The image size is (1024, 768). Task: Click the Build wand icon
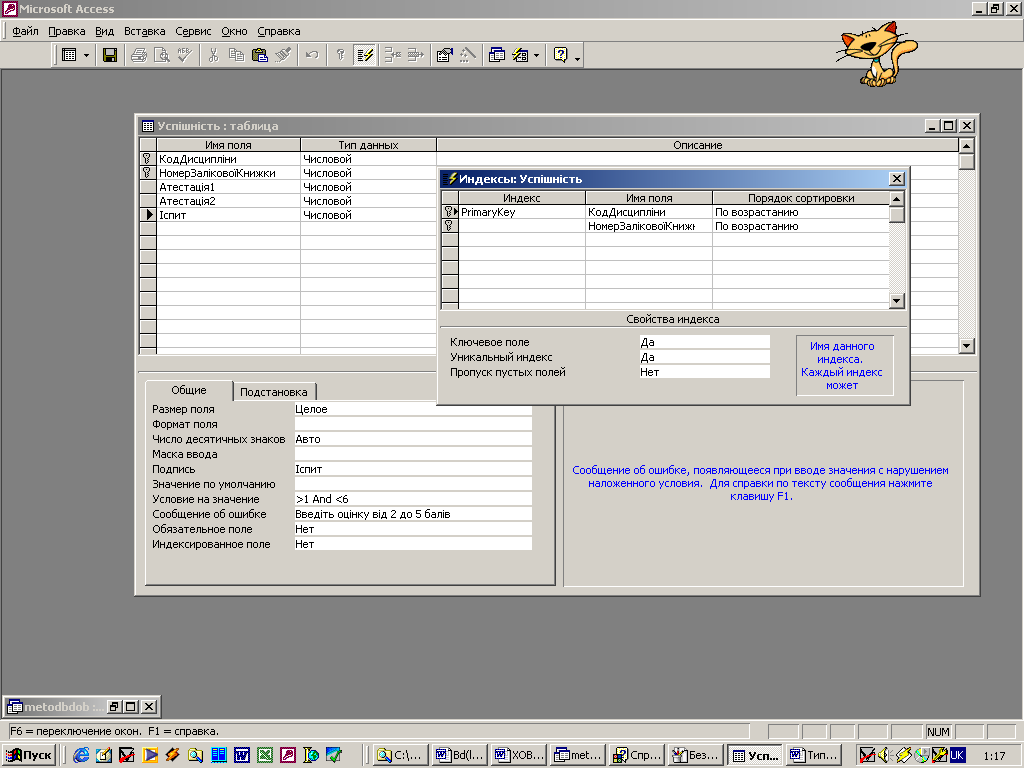[x=468, y=56]
